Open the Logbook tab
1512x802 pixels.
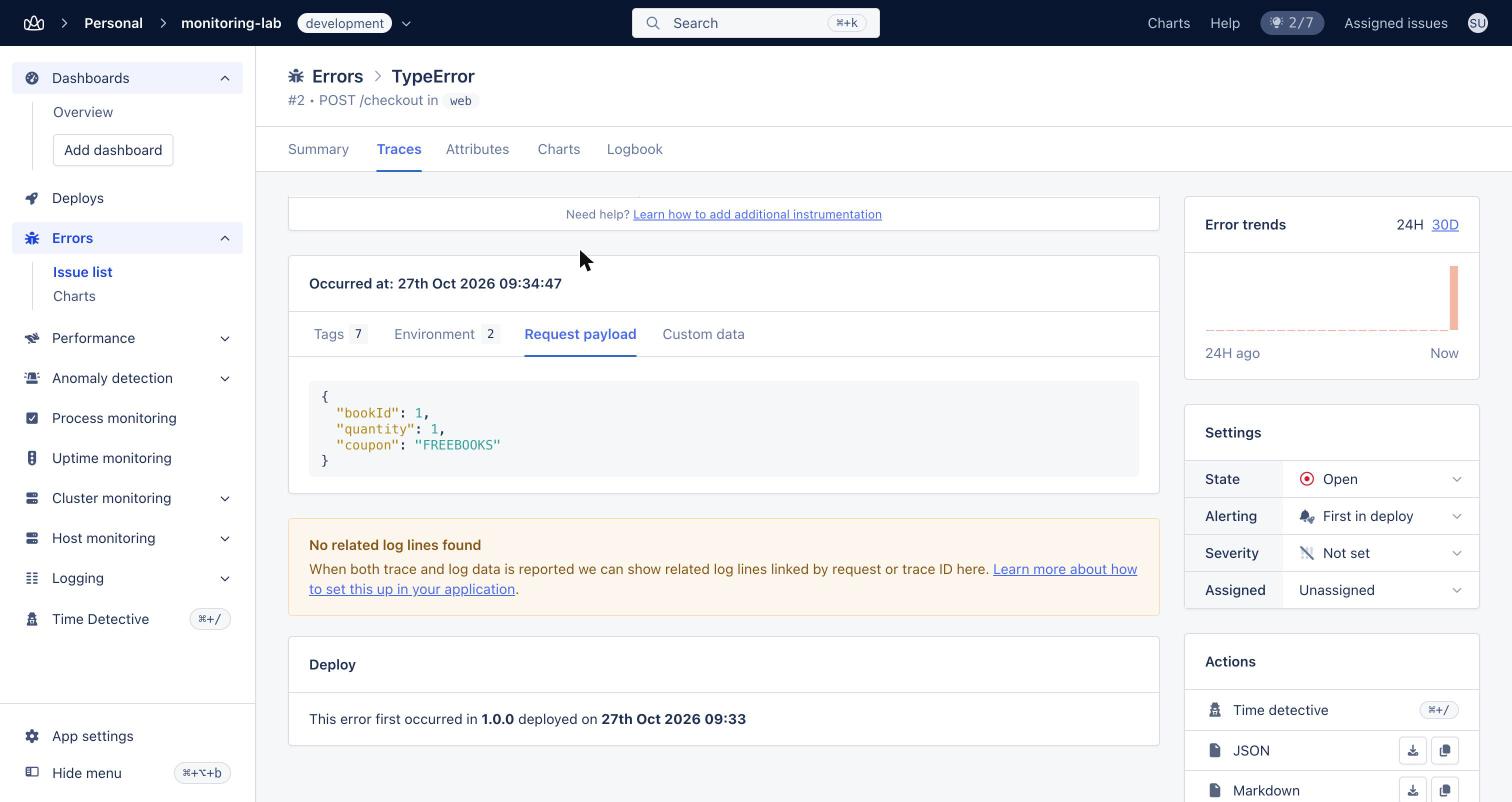tap(634, 149)
